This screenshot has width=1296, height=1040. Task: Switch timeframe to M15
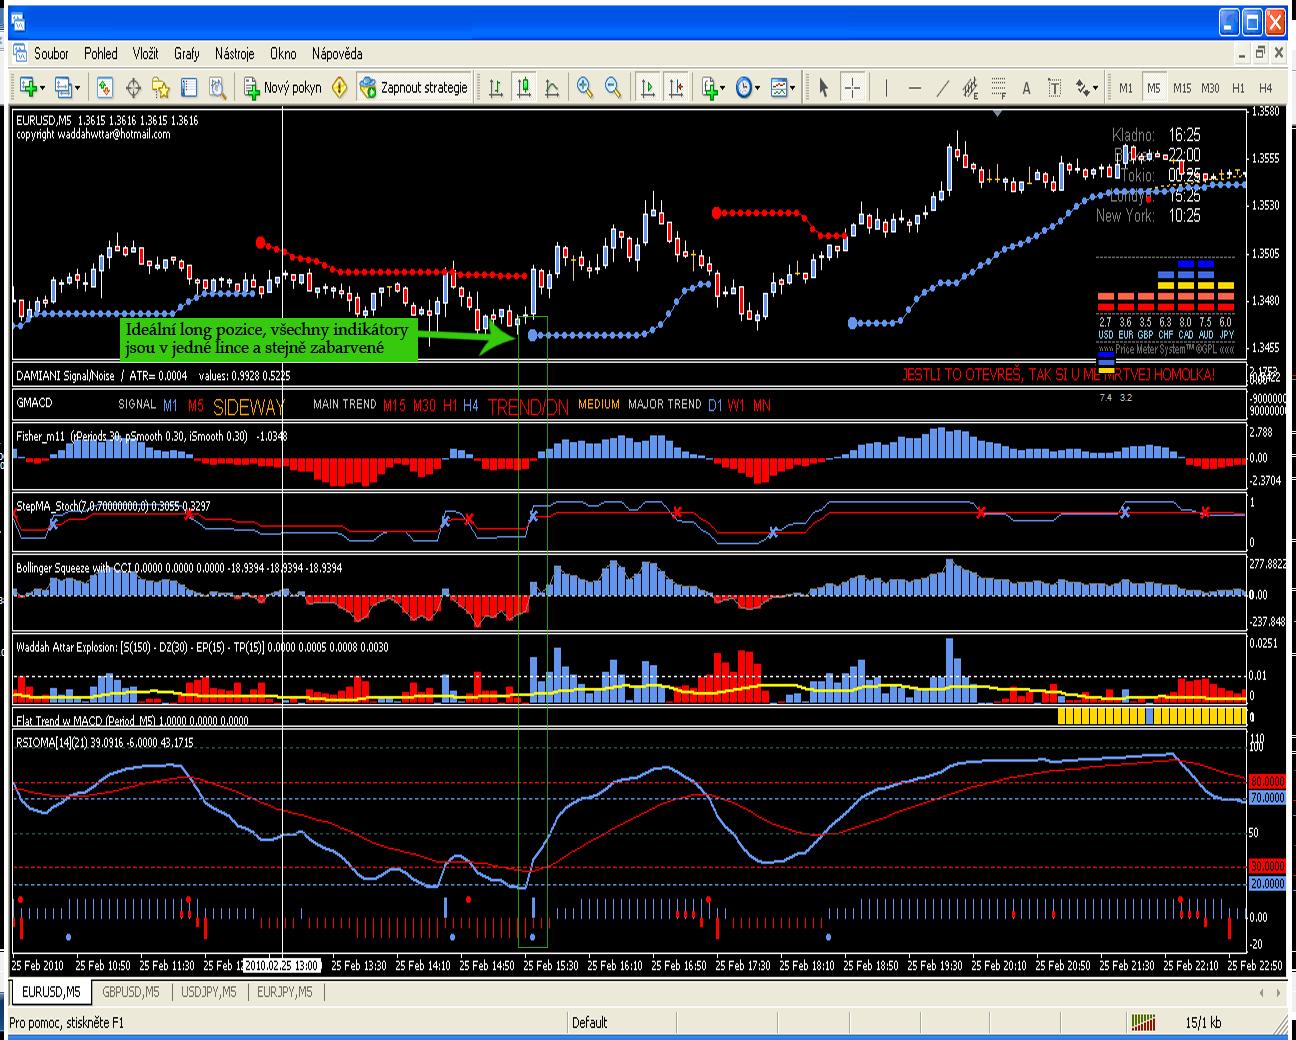point(1182,88)
